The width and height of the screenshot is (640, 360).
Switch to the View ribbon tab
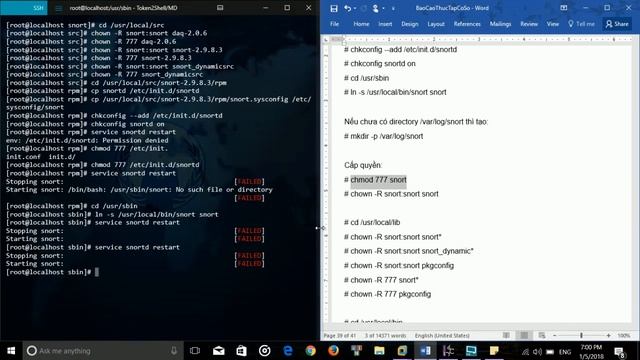click(x=553, y=24)
